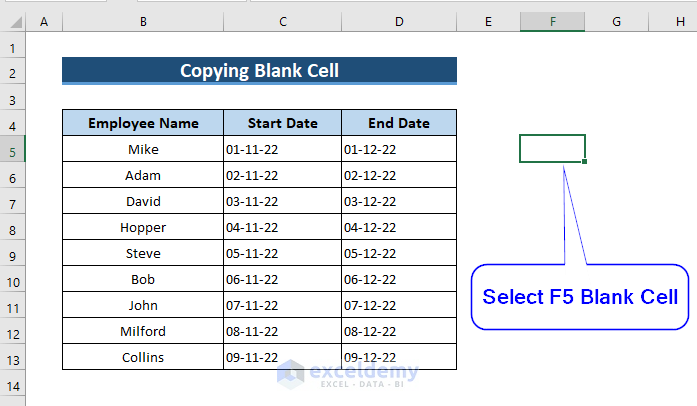This screenshot has height=406, width=697.
Task: Select the cell containing 'Bob'
Action: pyautogui.click(x=143, y=279)
